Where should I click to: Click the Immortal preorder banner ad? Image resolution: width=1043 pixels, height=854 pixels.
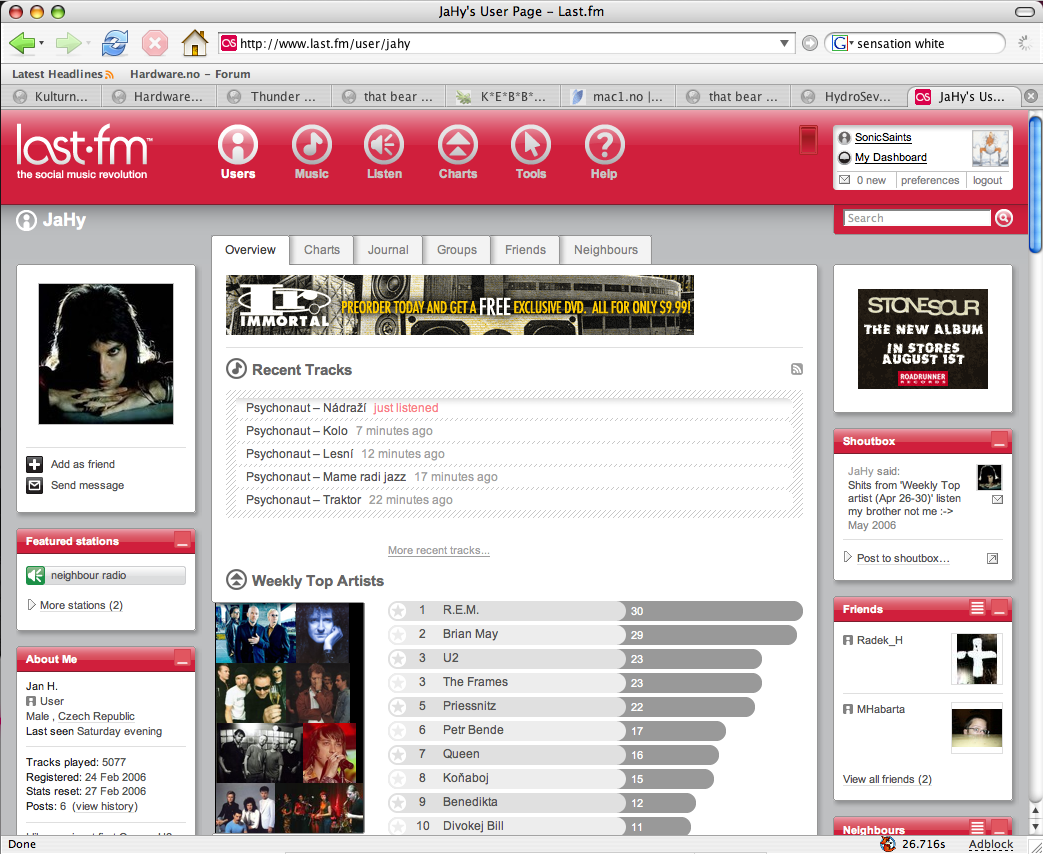pos(460,305)
